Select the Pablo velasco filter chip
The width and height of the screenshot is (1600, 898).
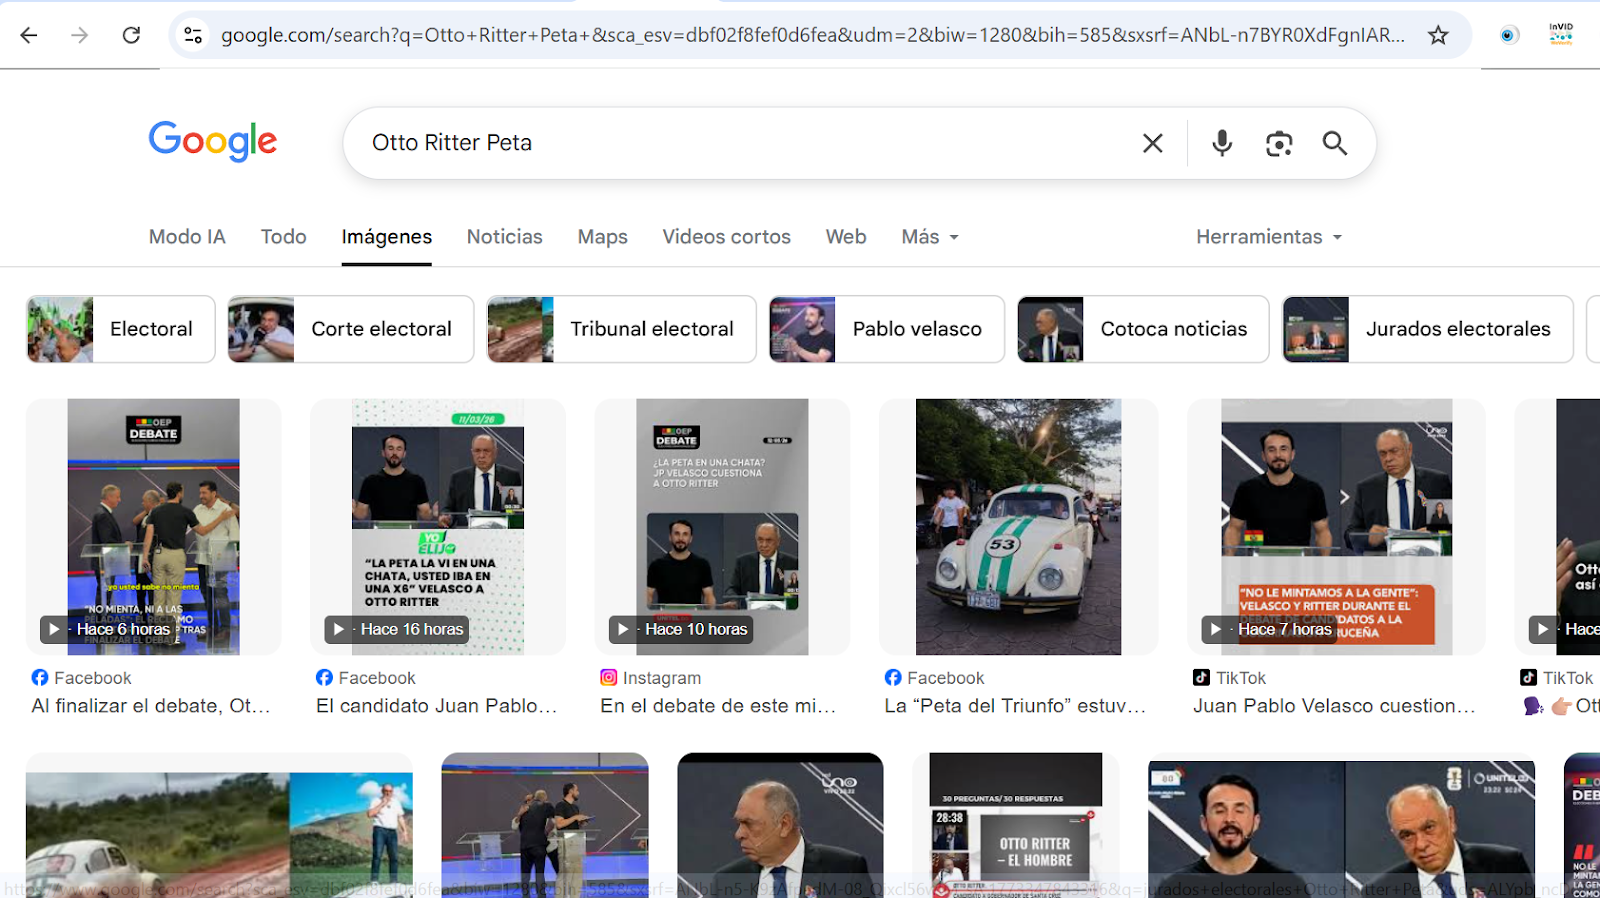coord(886,329)
